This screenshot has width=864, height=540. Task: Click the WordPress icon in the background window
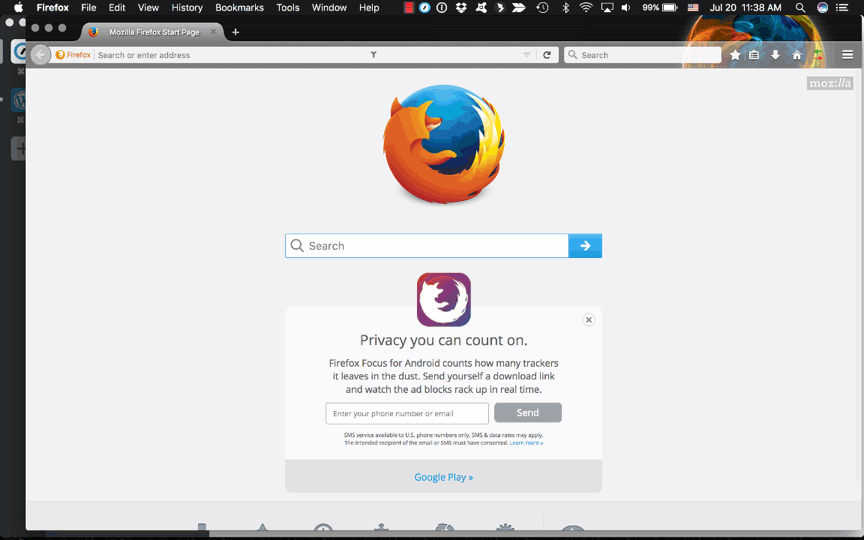point(20,101)
